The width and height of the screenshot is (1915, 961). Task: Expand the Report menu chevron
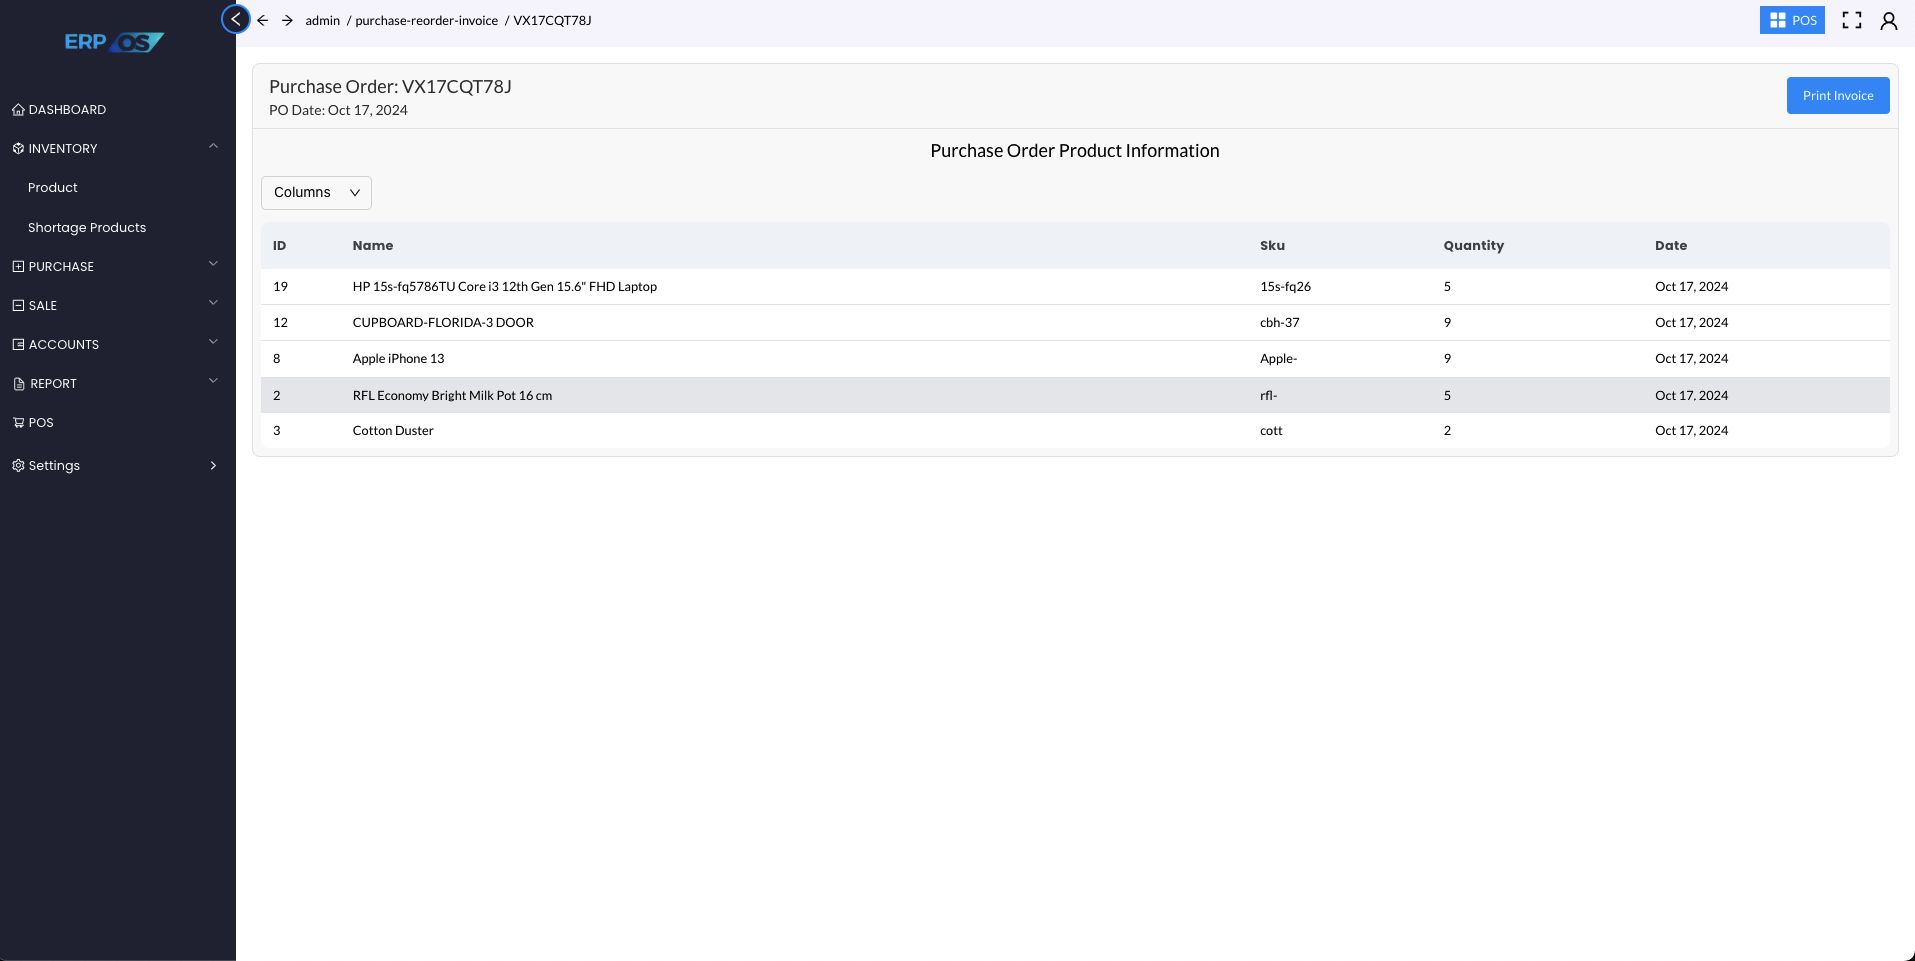[x=213, y=381]
